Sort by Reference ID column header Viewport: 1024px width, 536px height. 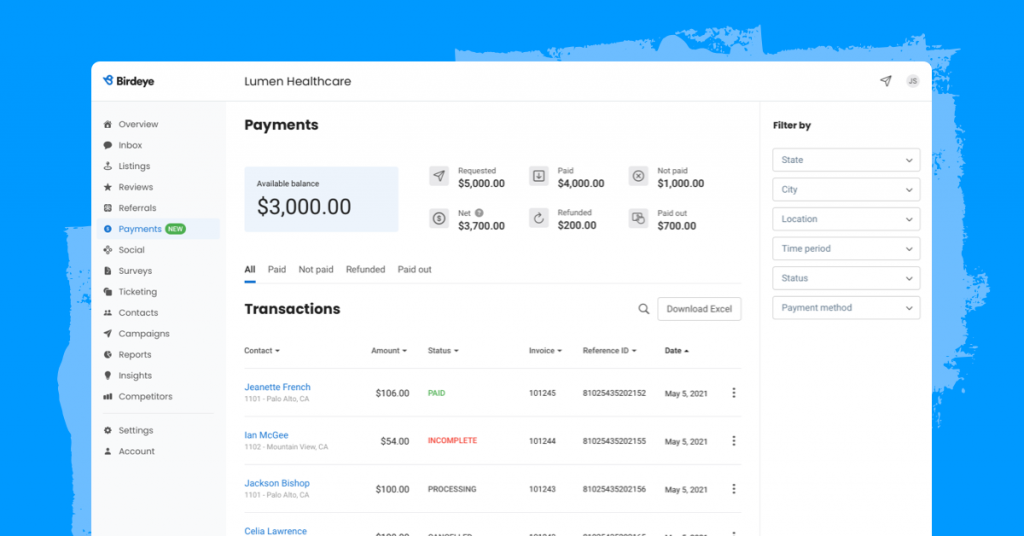(609, 351)
